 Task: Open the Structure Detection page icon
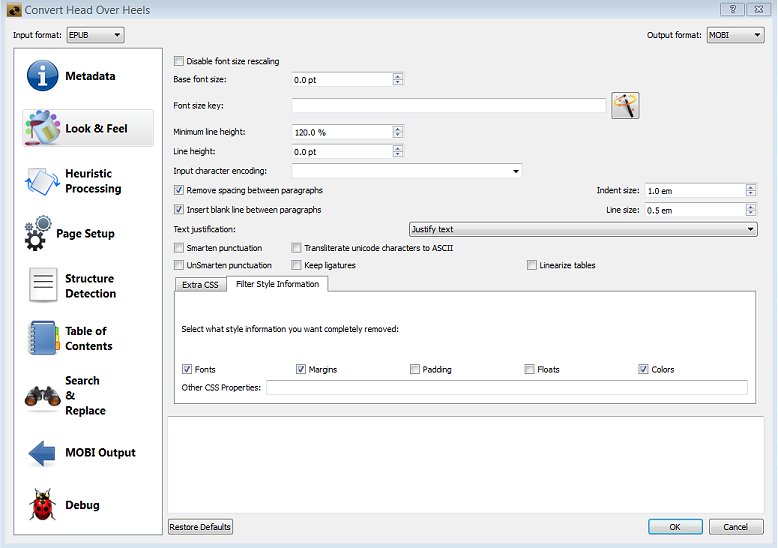click(x=43, y=285)
